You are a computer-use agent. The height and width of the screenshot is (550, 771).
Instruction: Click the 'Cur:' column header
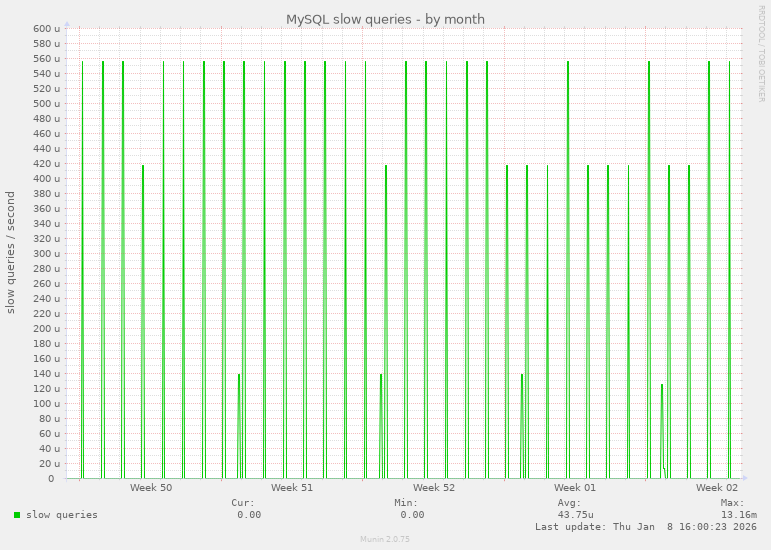pyautogui.click(x=243, y=503)
